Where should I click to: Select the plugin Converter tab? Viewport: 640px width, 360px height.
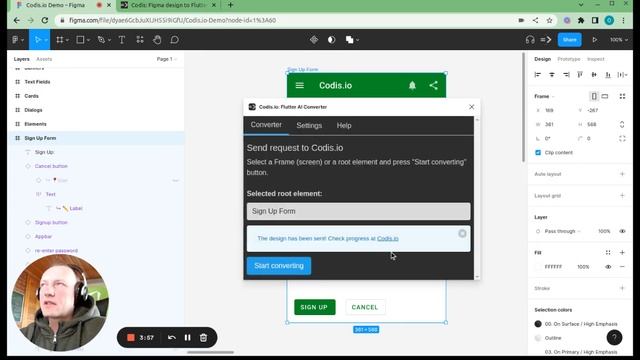point(266,125)
